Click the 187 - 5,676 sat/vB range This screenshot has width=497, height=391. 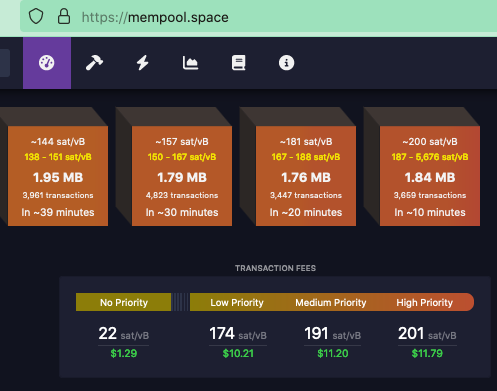430,157
